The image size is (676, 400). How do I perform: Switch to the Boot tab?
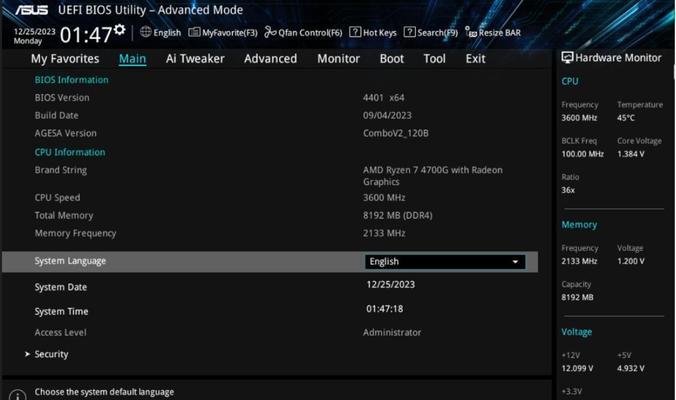tap(391, 59)
